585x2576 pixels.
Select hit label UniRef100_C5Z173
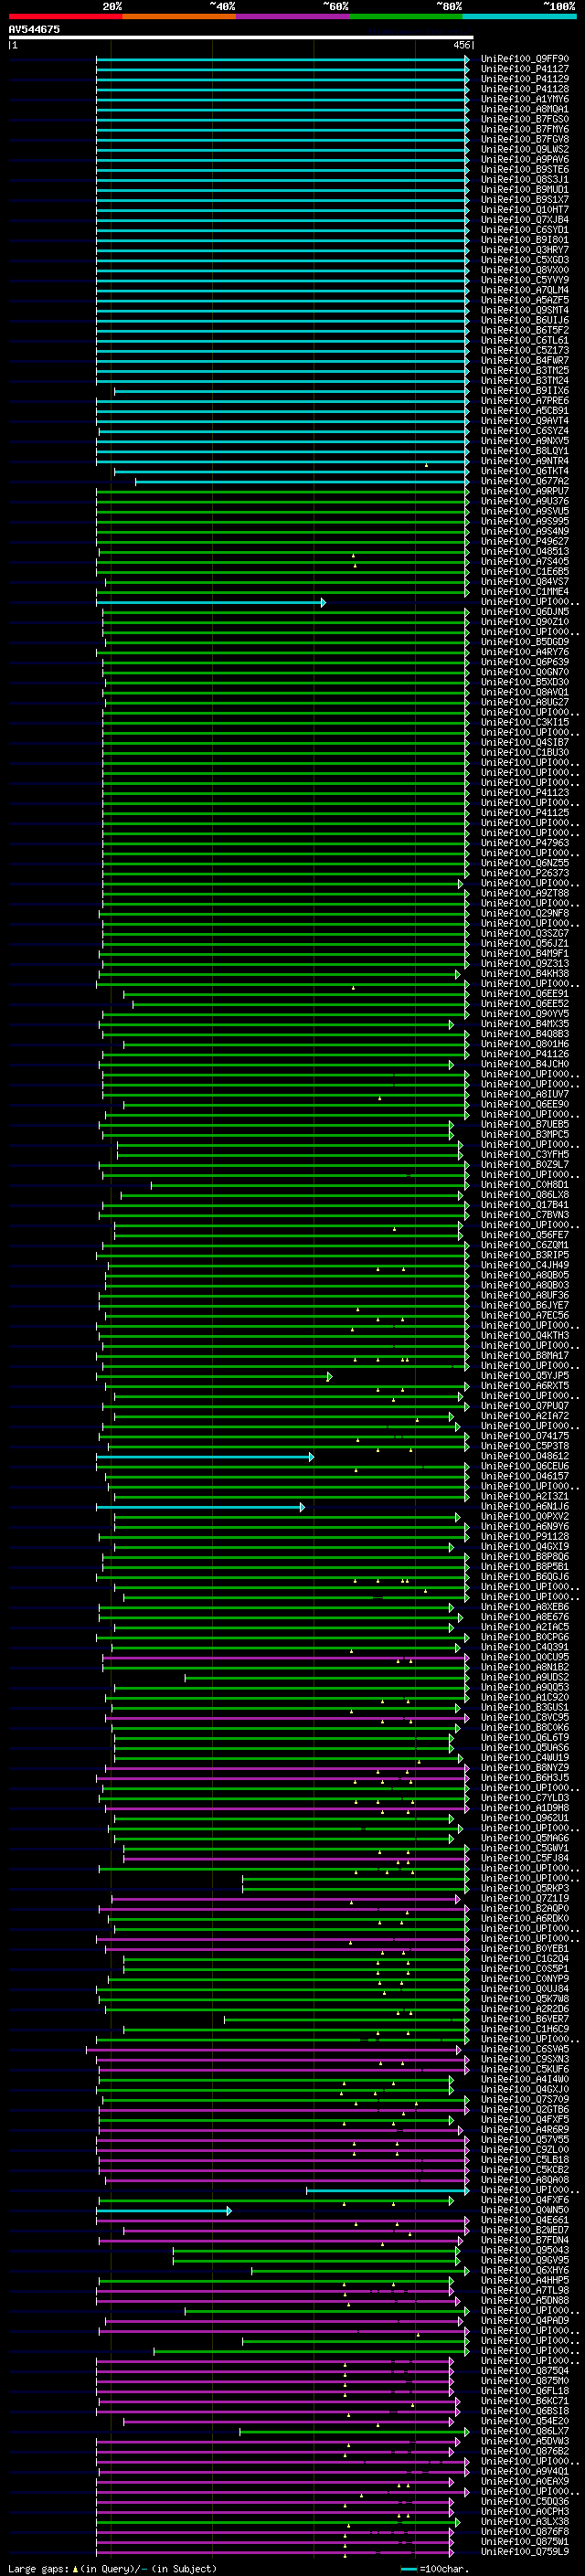tap(524, 350)
